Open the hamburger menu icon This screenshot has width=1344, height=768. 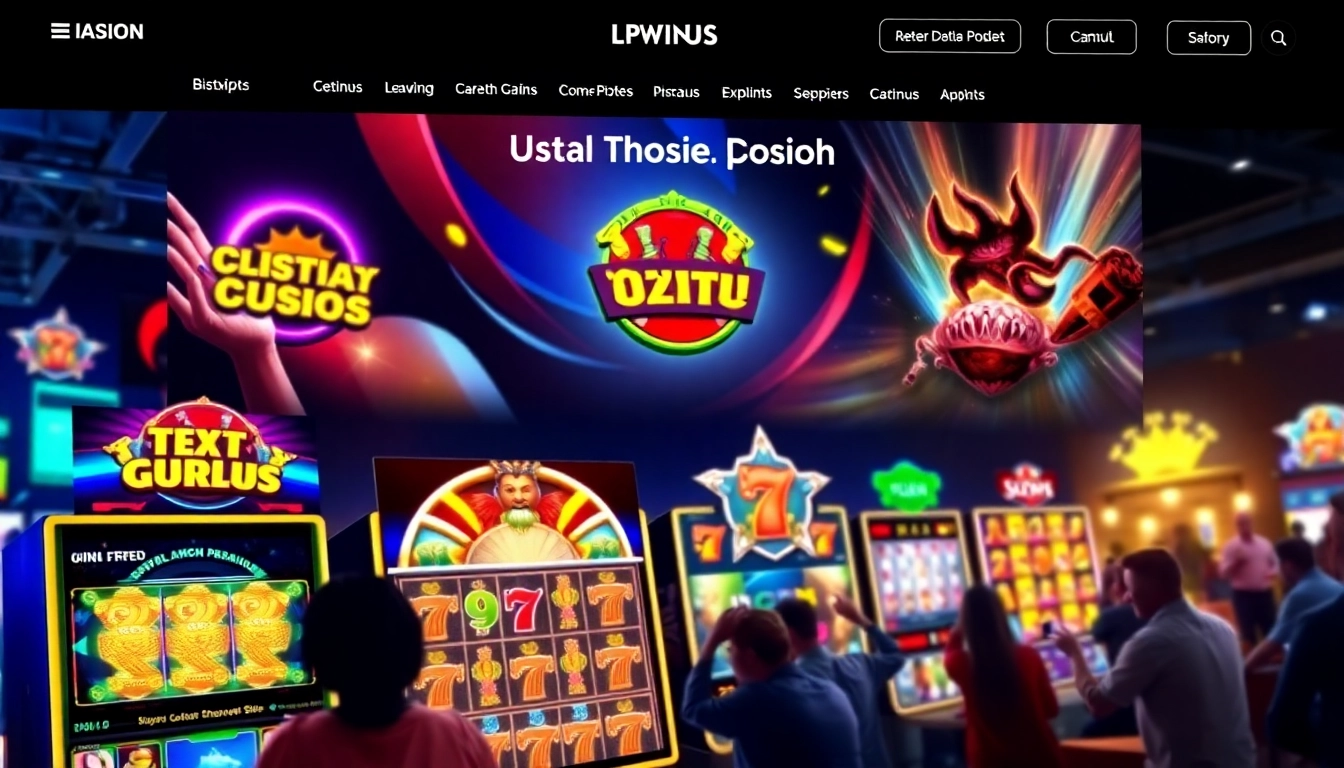click(x=60, y=31)
